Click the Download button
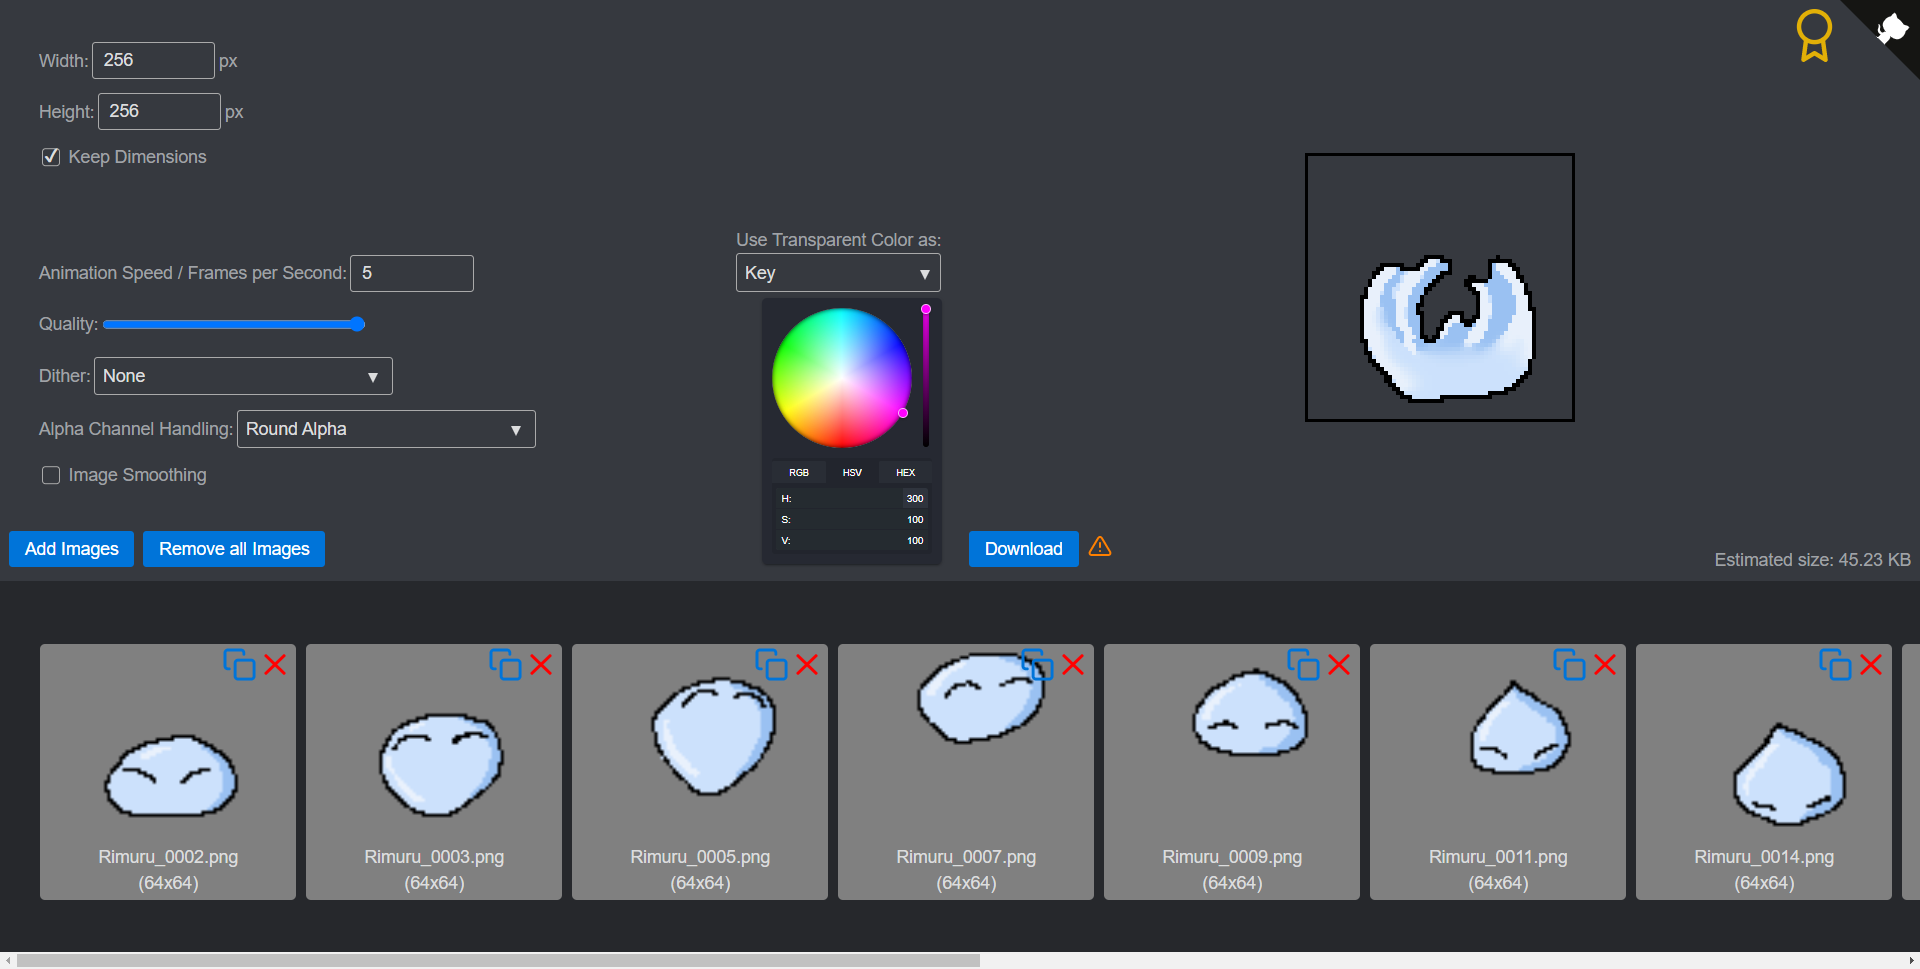This screenshot has width=1920, height=969. [x=1023, y=549]
